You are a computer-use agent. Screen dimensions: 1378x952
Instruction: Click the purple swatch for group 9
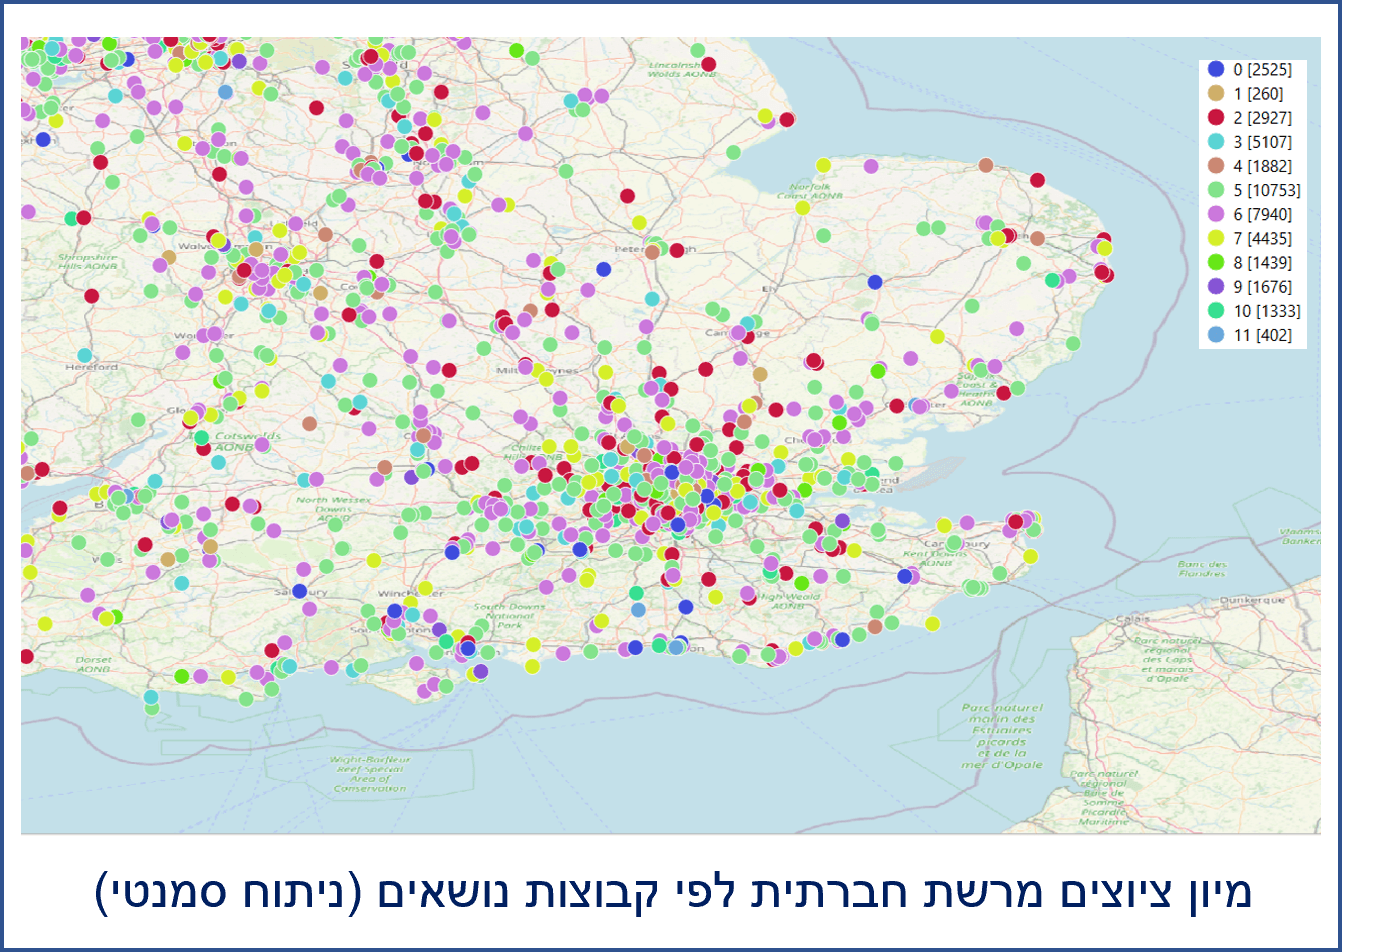1216,286
